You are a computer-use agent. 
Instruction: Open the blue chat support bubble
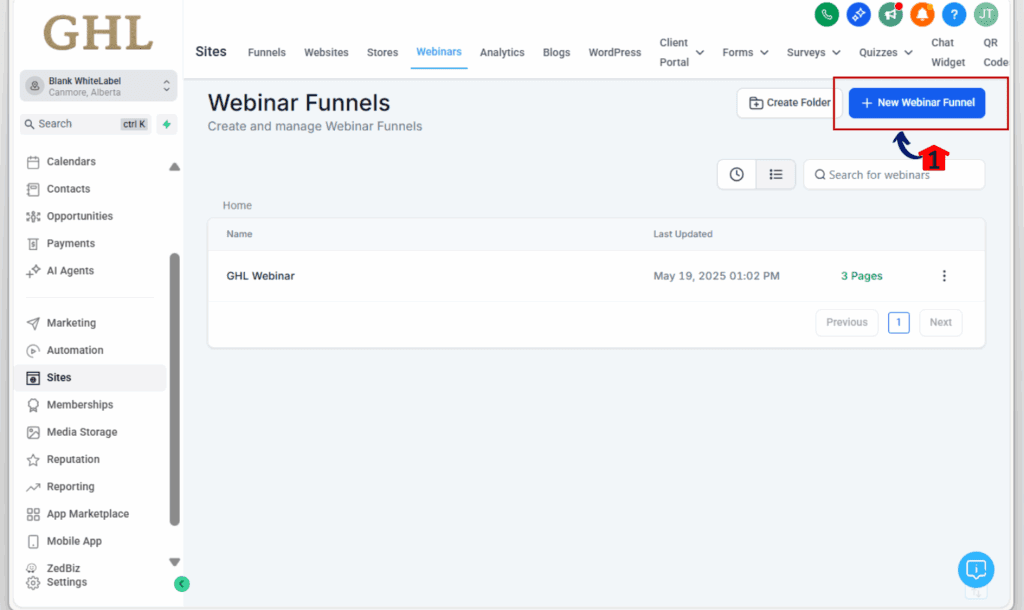[976, 570]
